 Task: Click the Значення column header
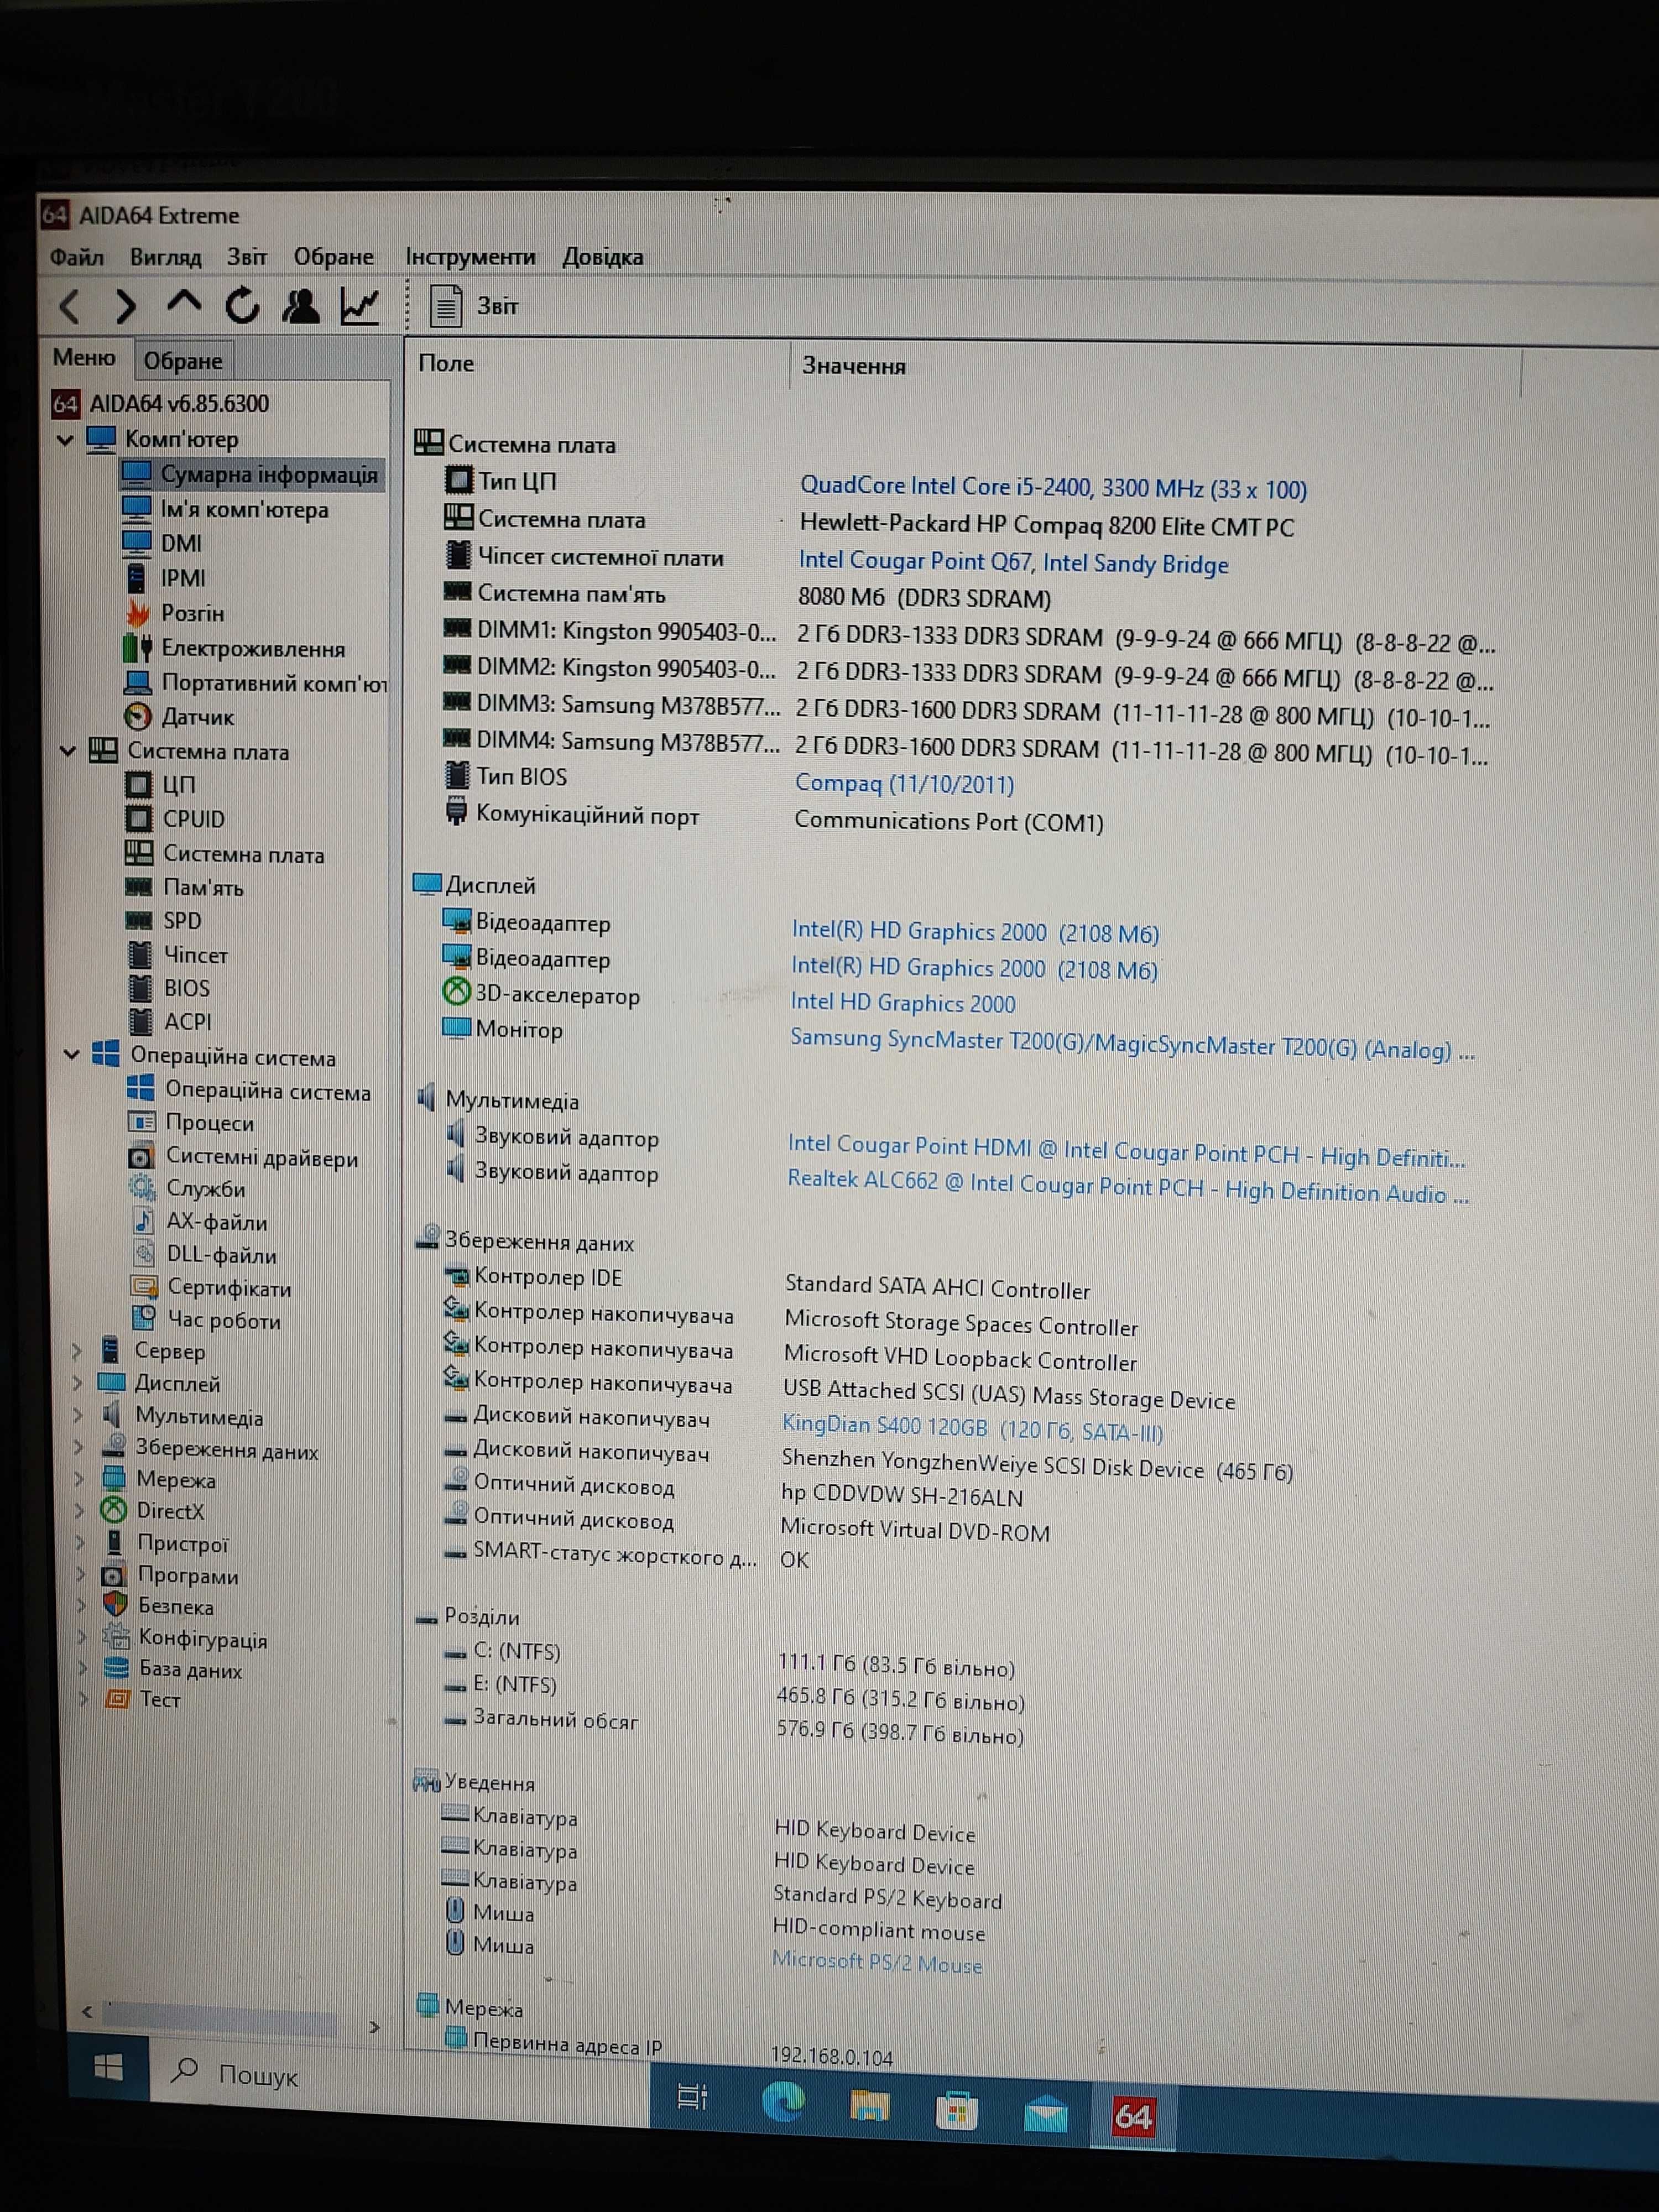pyautogui.click(x=853, y=366)
